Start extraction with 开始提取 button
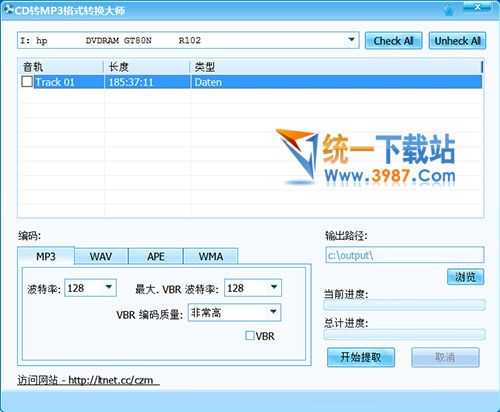Screen dimensions: 500x412 coord(361,357)
